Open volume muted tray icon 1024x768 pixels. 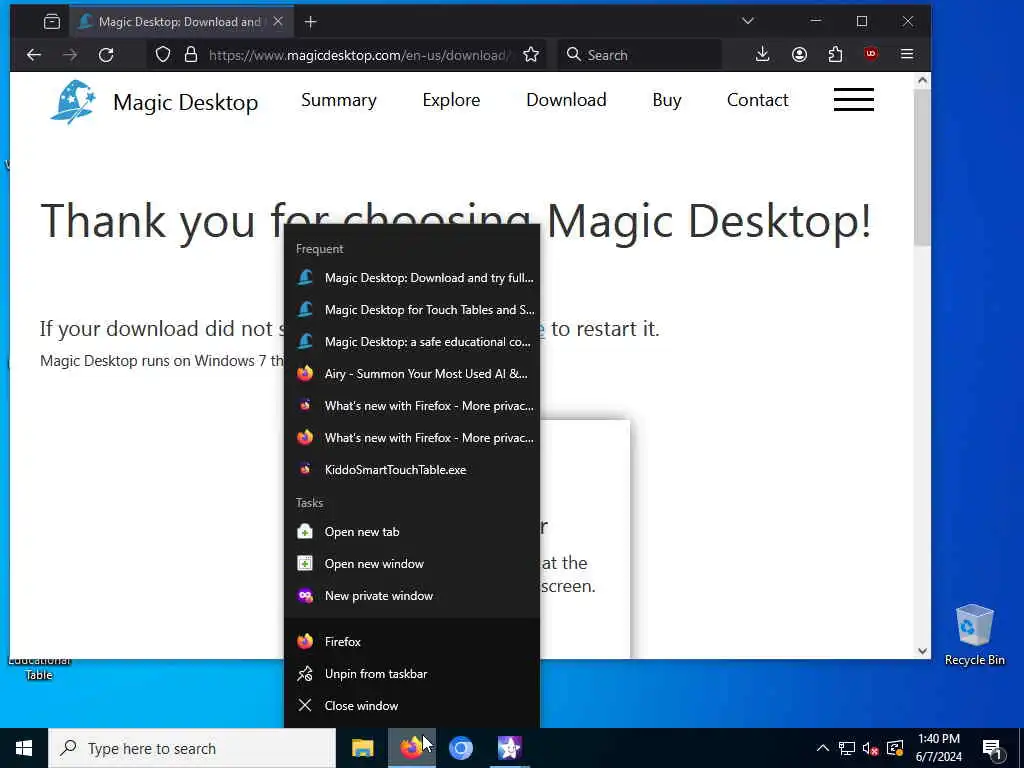(x=870, y=748)
